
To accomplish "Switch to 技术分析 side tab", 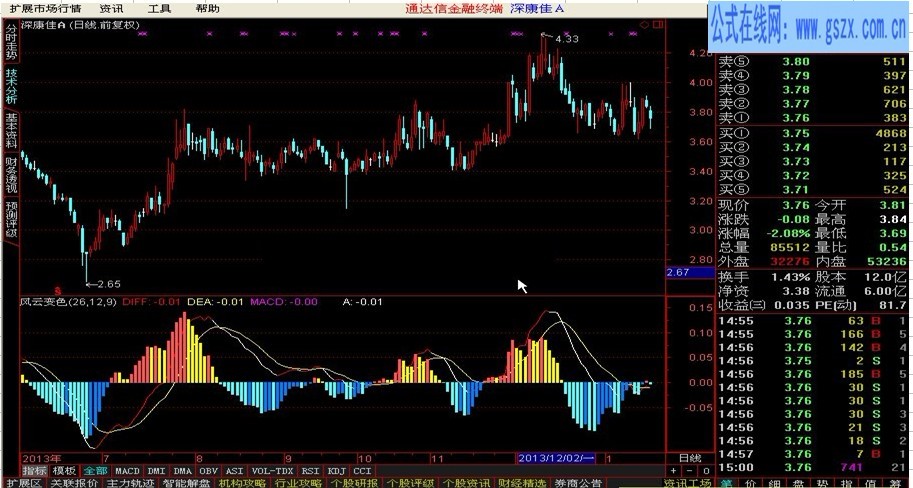I will [12, 86].
